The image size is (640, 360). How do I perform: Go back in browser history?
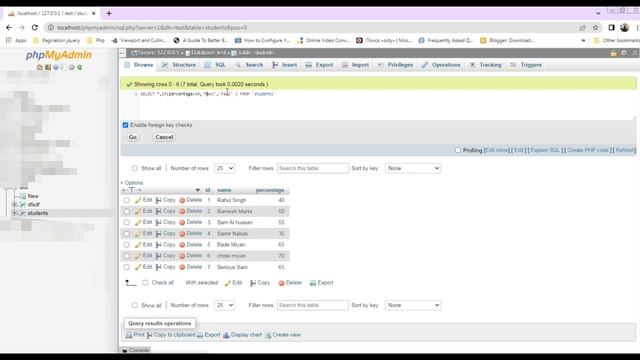pyautogui.click(x=9, y=27)
